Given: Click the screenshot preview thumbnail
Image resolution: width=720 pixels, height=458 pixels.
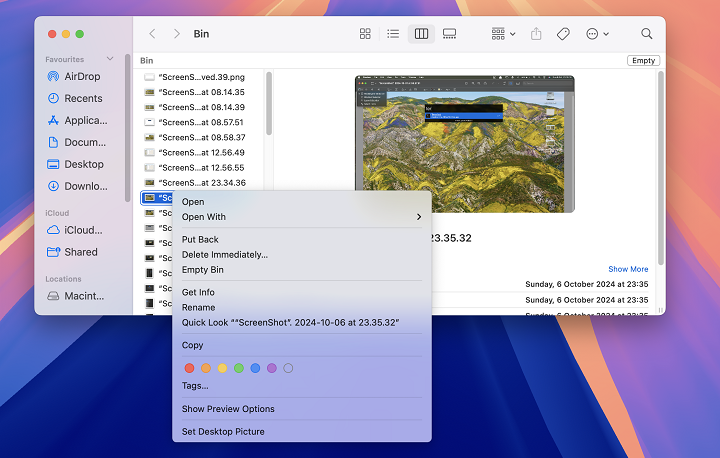Looking at the screenshot, I should click(465, 144).
